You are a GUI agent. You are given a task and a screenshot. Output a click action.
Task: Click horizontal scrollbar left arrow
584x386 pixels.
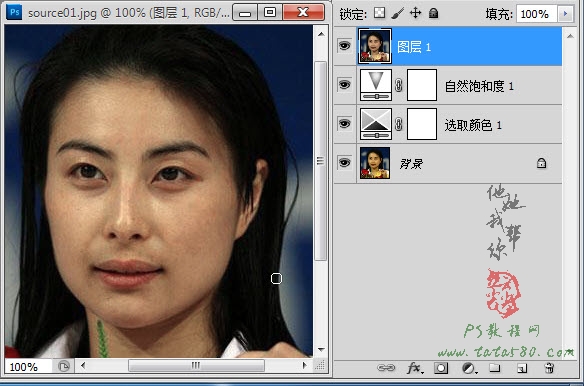click(83, 366)
